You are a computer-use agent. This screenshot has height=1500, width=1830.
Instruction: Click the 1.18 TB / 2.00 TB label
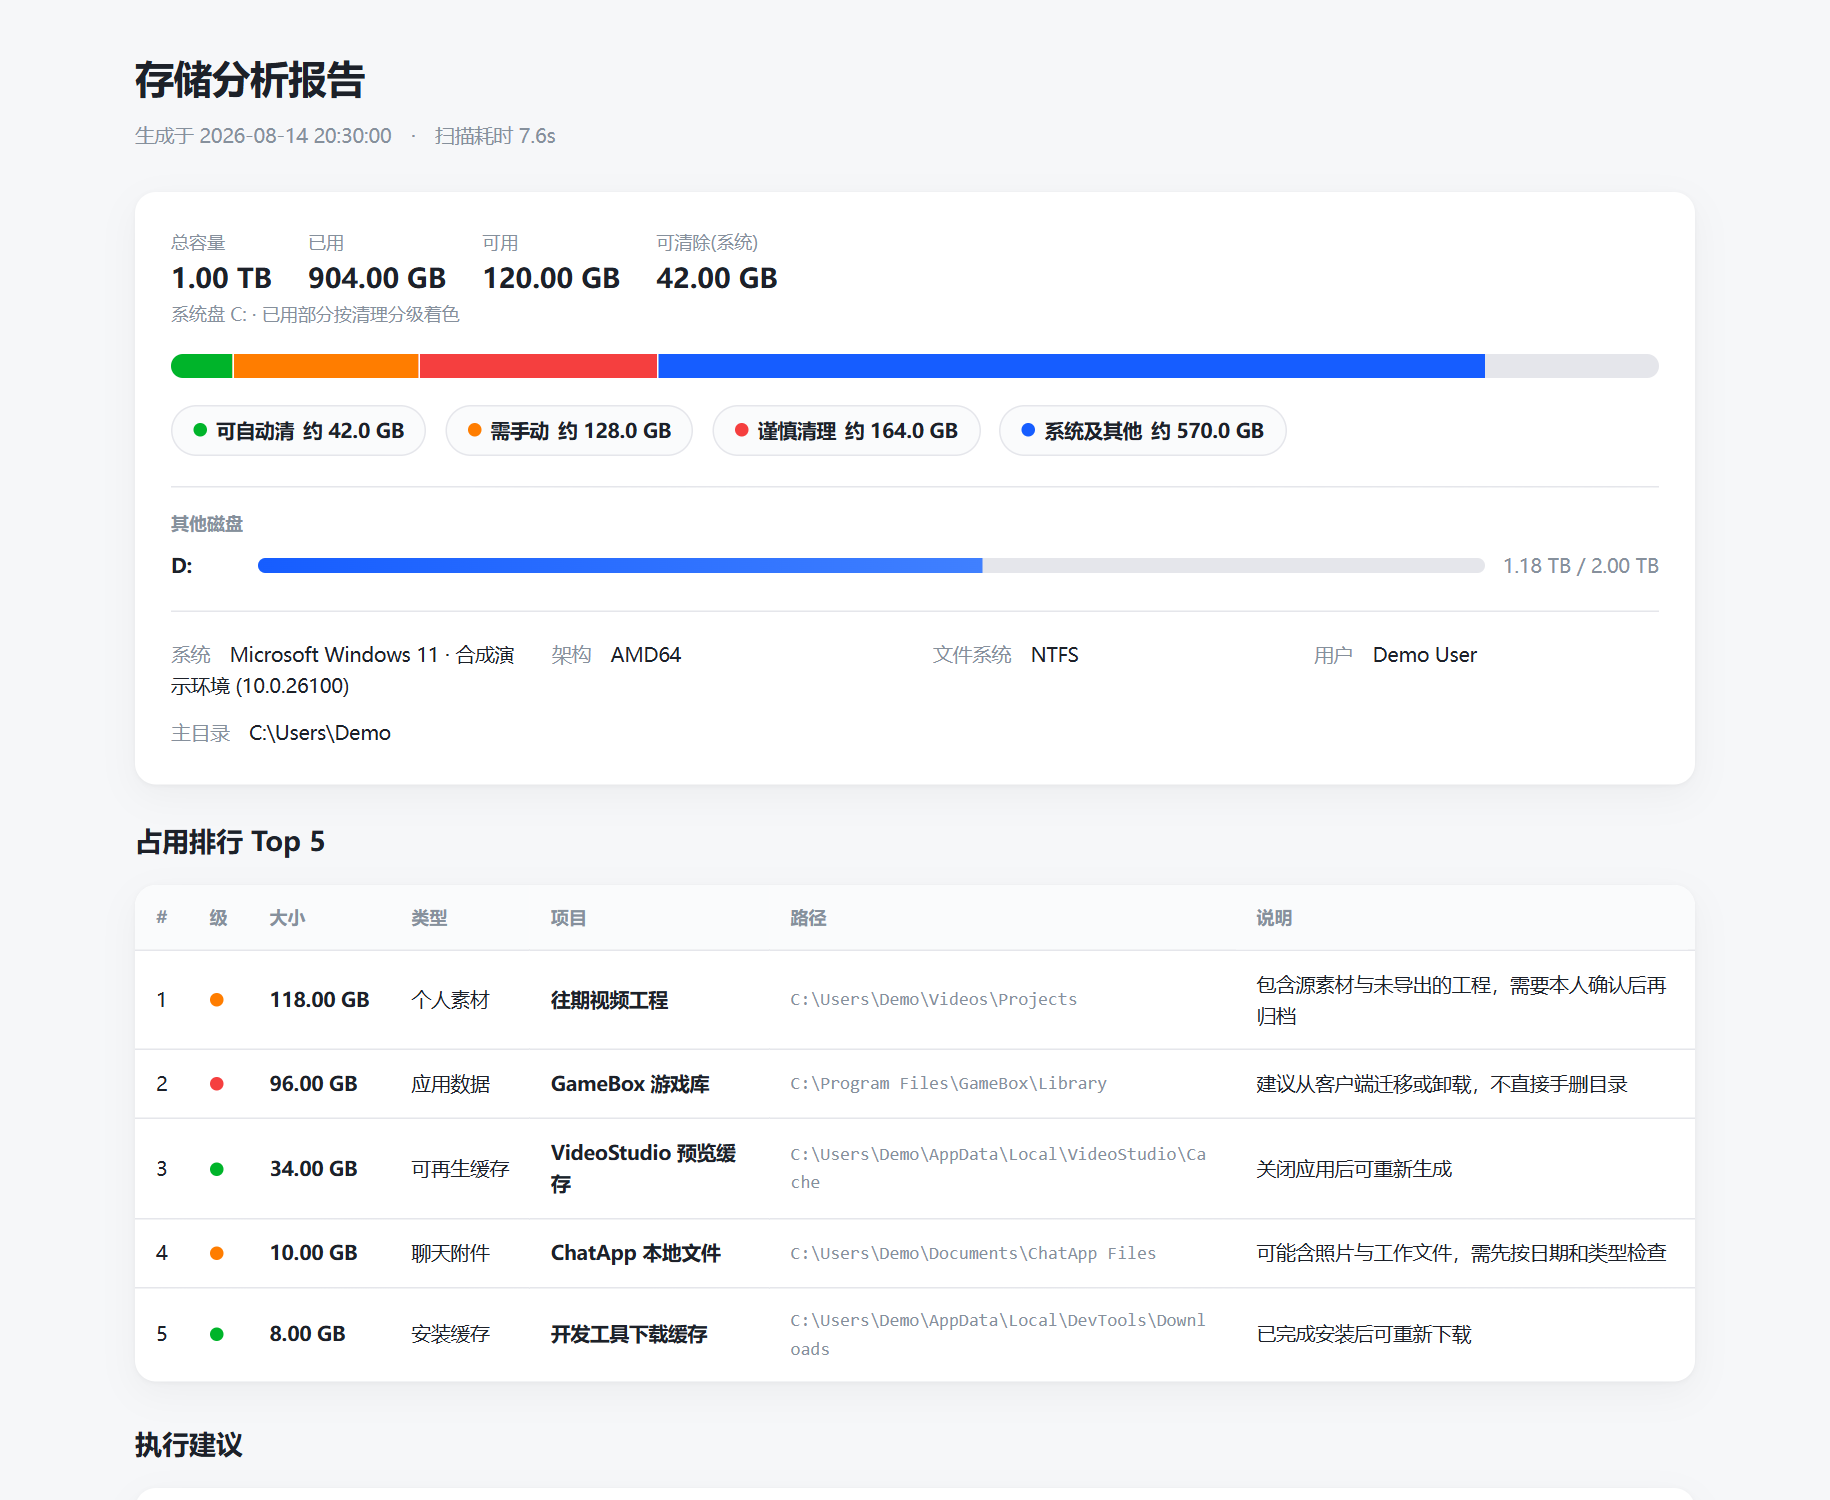tap(1581, 566)
